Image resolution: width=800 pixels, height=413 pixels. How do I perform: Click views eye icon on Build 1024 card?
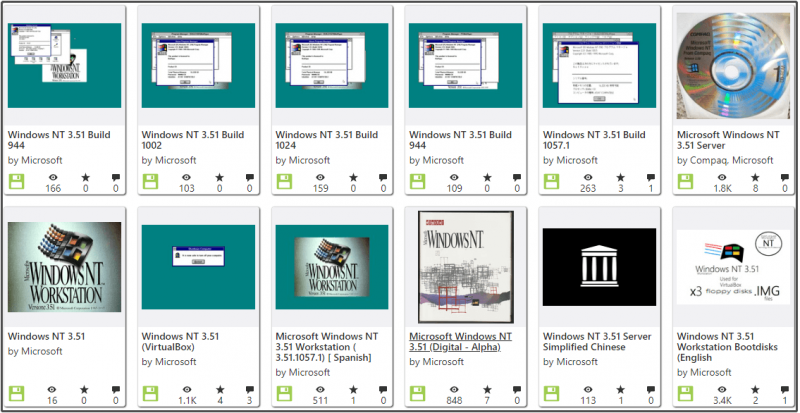click(x=320, y=177)
